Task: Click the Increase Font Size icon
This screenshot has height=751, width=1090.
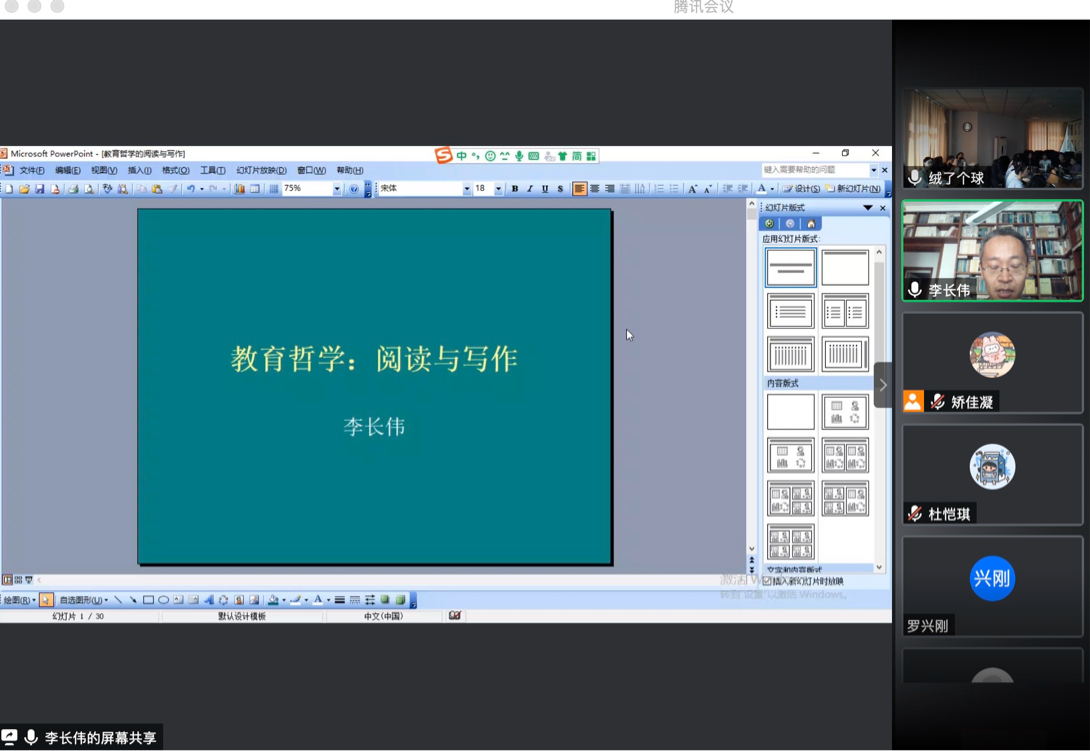Action: (692, 189)
